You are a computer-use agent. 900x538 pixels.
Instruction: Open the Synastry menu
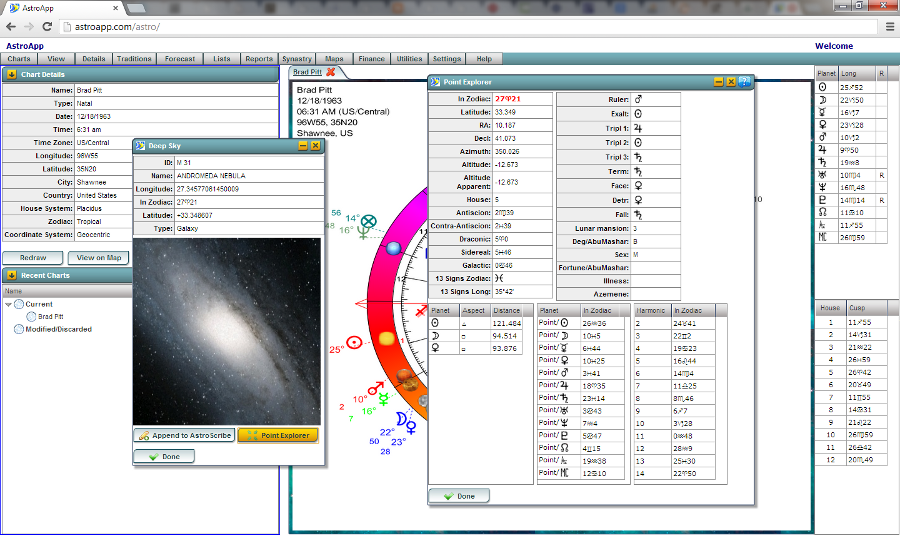[296, 59]
